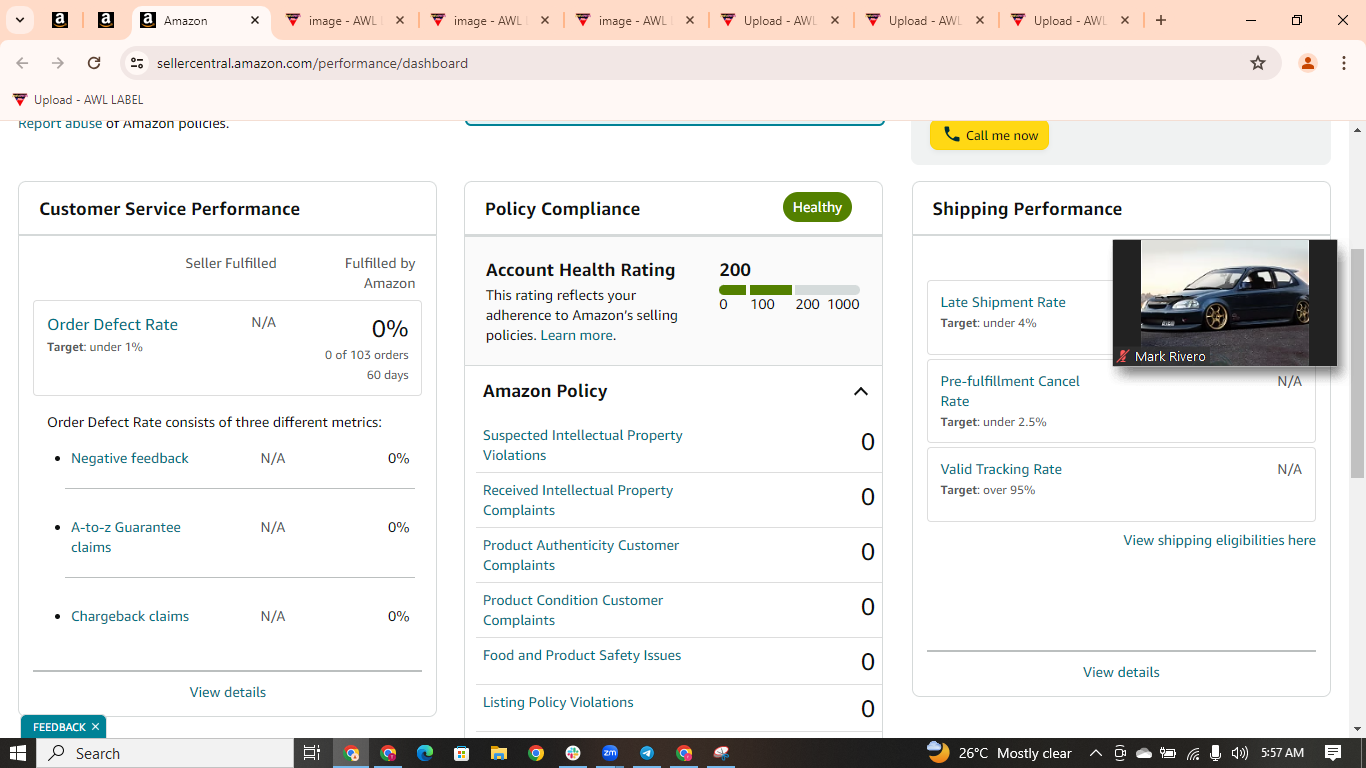The image size is (1366, 768).
Task: Click the '0 of 103 orders' text
Action: point(366,355)
